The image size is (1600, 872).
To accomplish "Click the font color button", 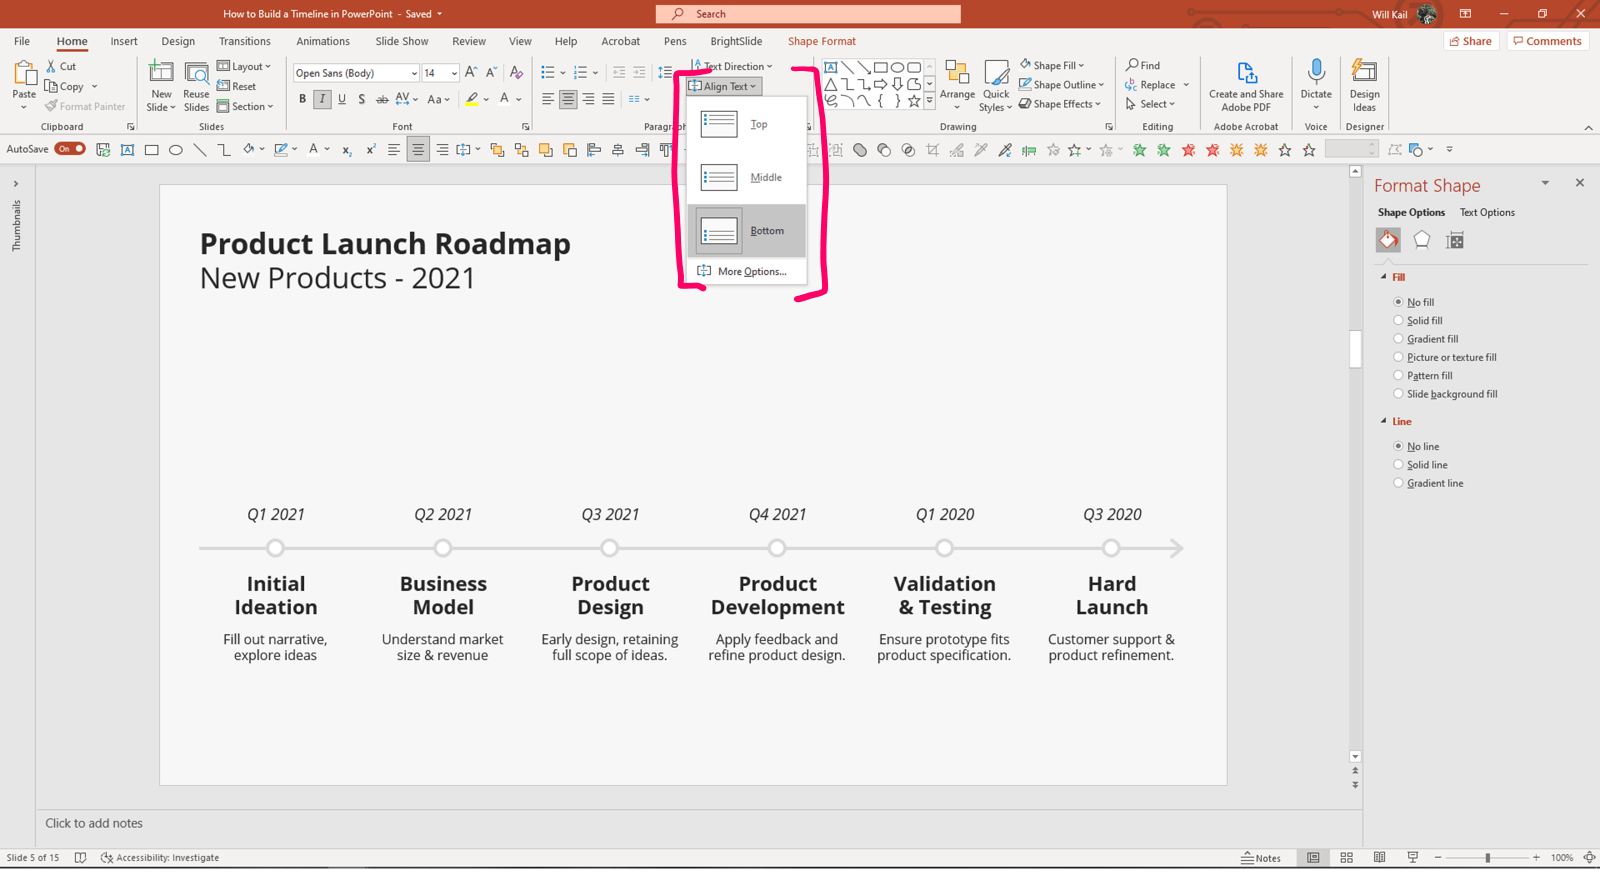I will click(x=504, y=99).
